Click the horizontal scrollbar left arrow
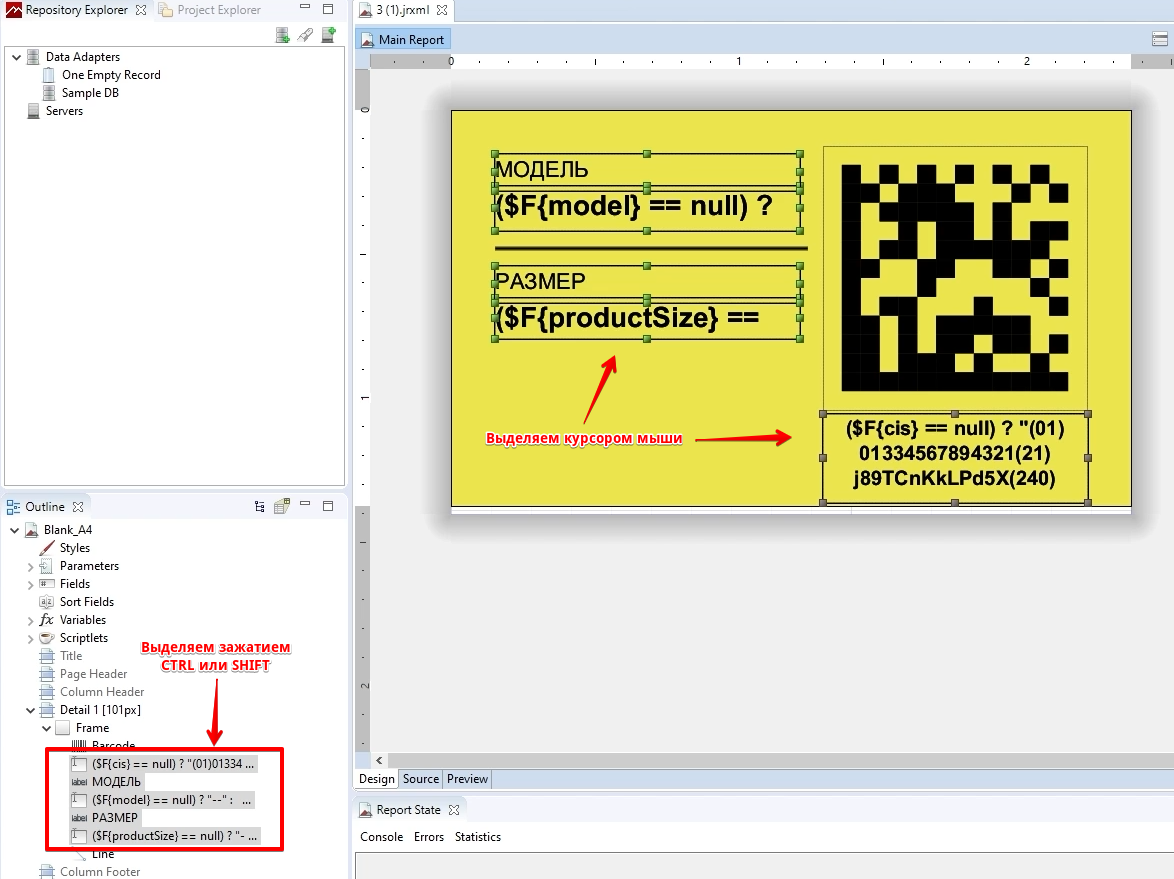This screenshot has width=1174, height=879. click(379, 760)
